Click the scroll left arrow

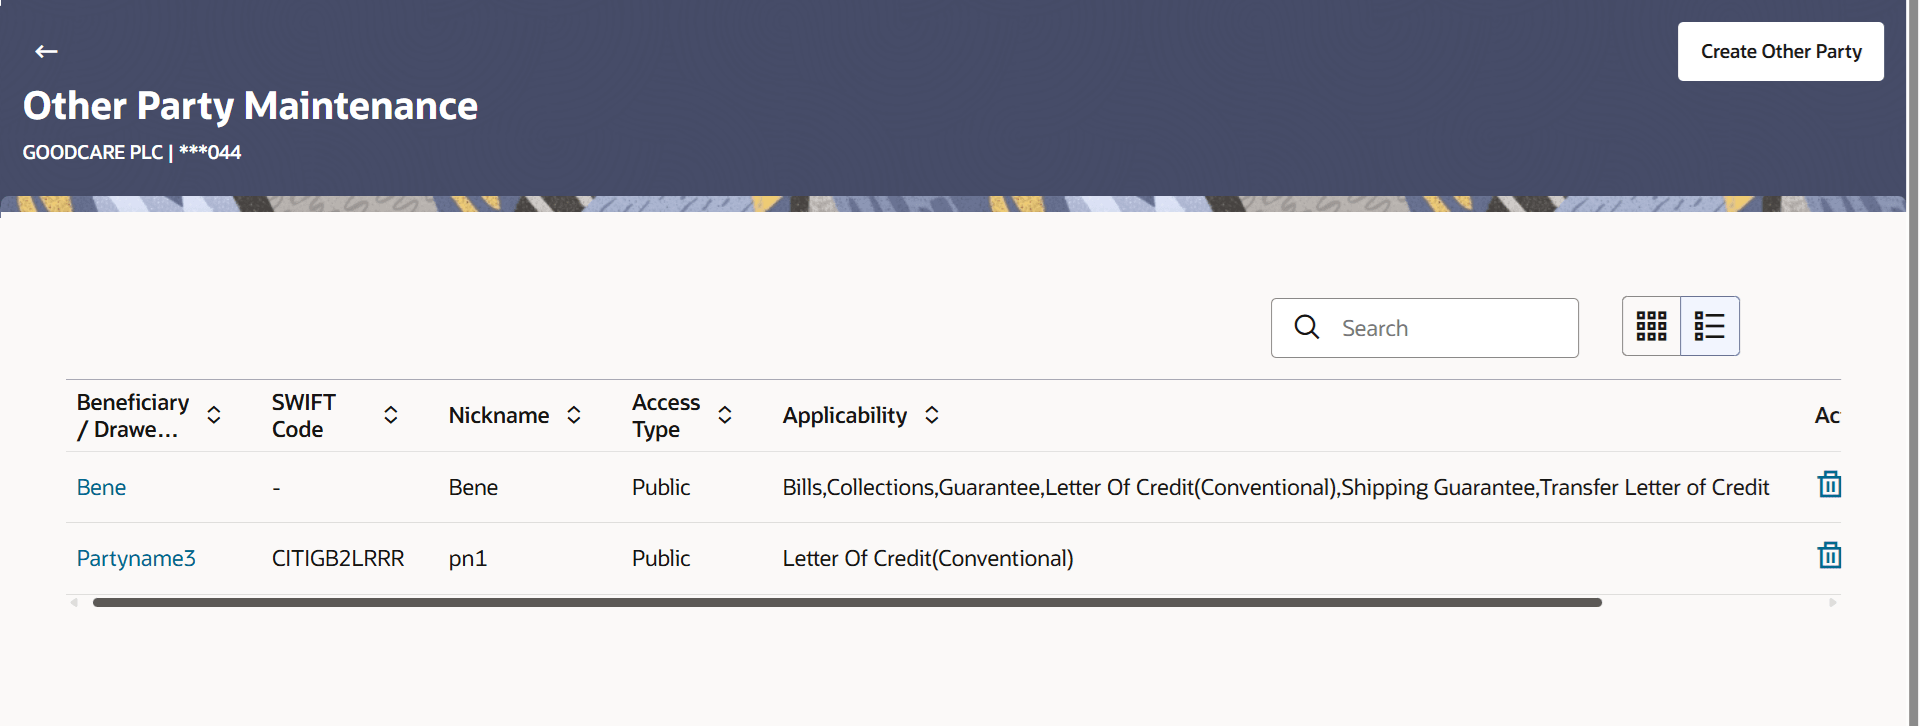coord(74,603)
